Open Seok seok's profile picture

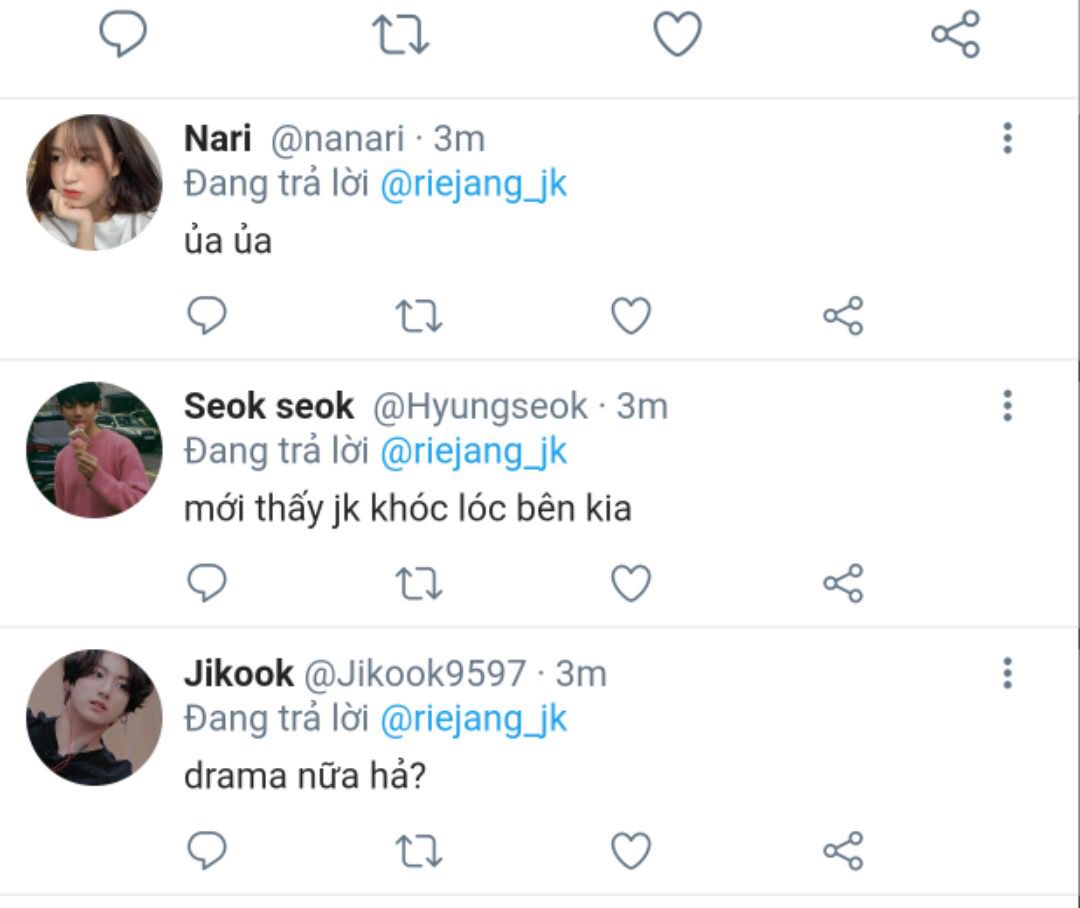pos(94,449)
